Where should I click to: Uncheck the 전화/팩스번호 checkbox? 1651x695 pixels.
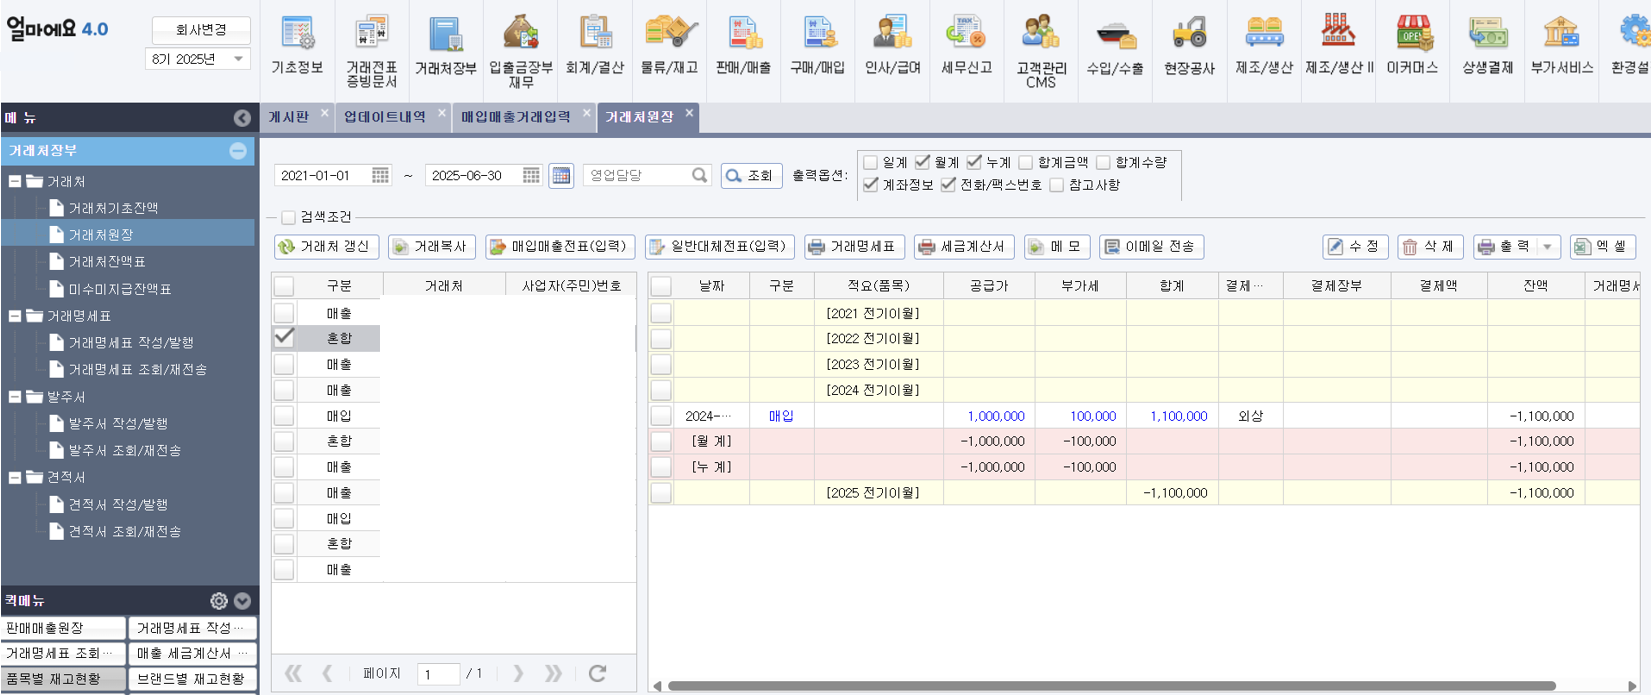click(948, 185)
